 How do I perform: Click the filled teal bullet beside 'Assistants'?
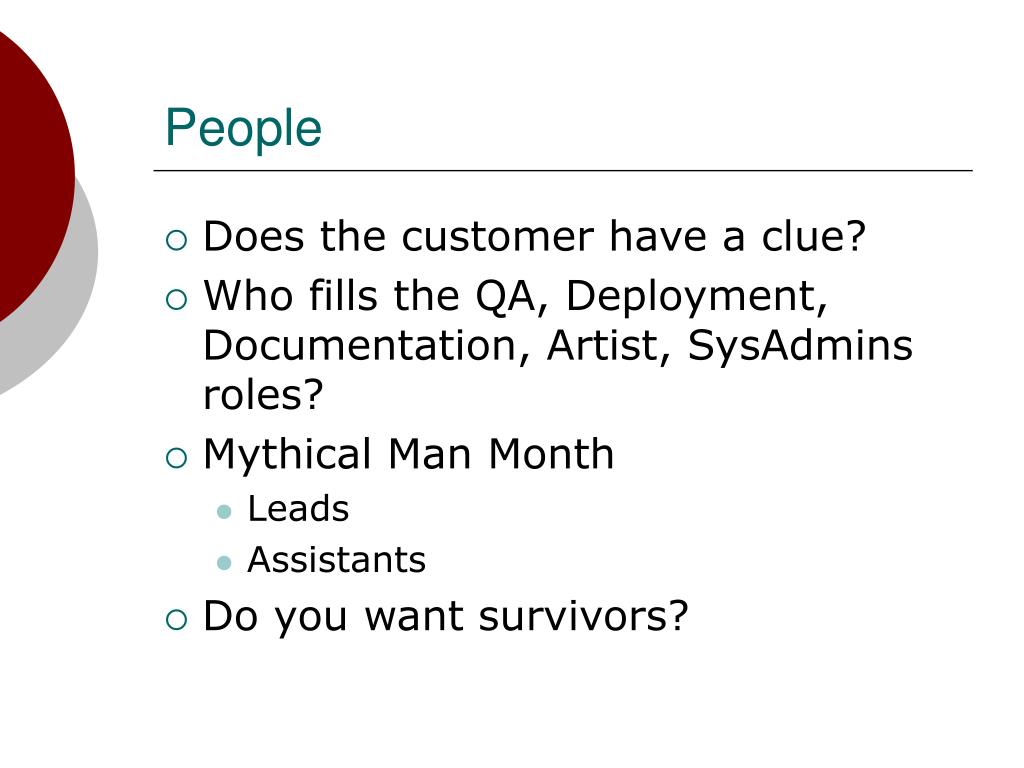pos(224,562)
